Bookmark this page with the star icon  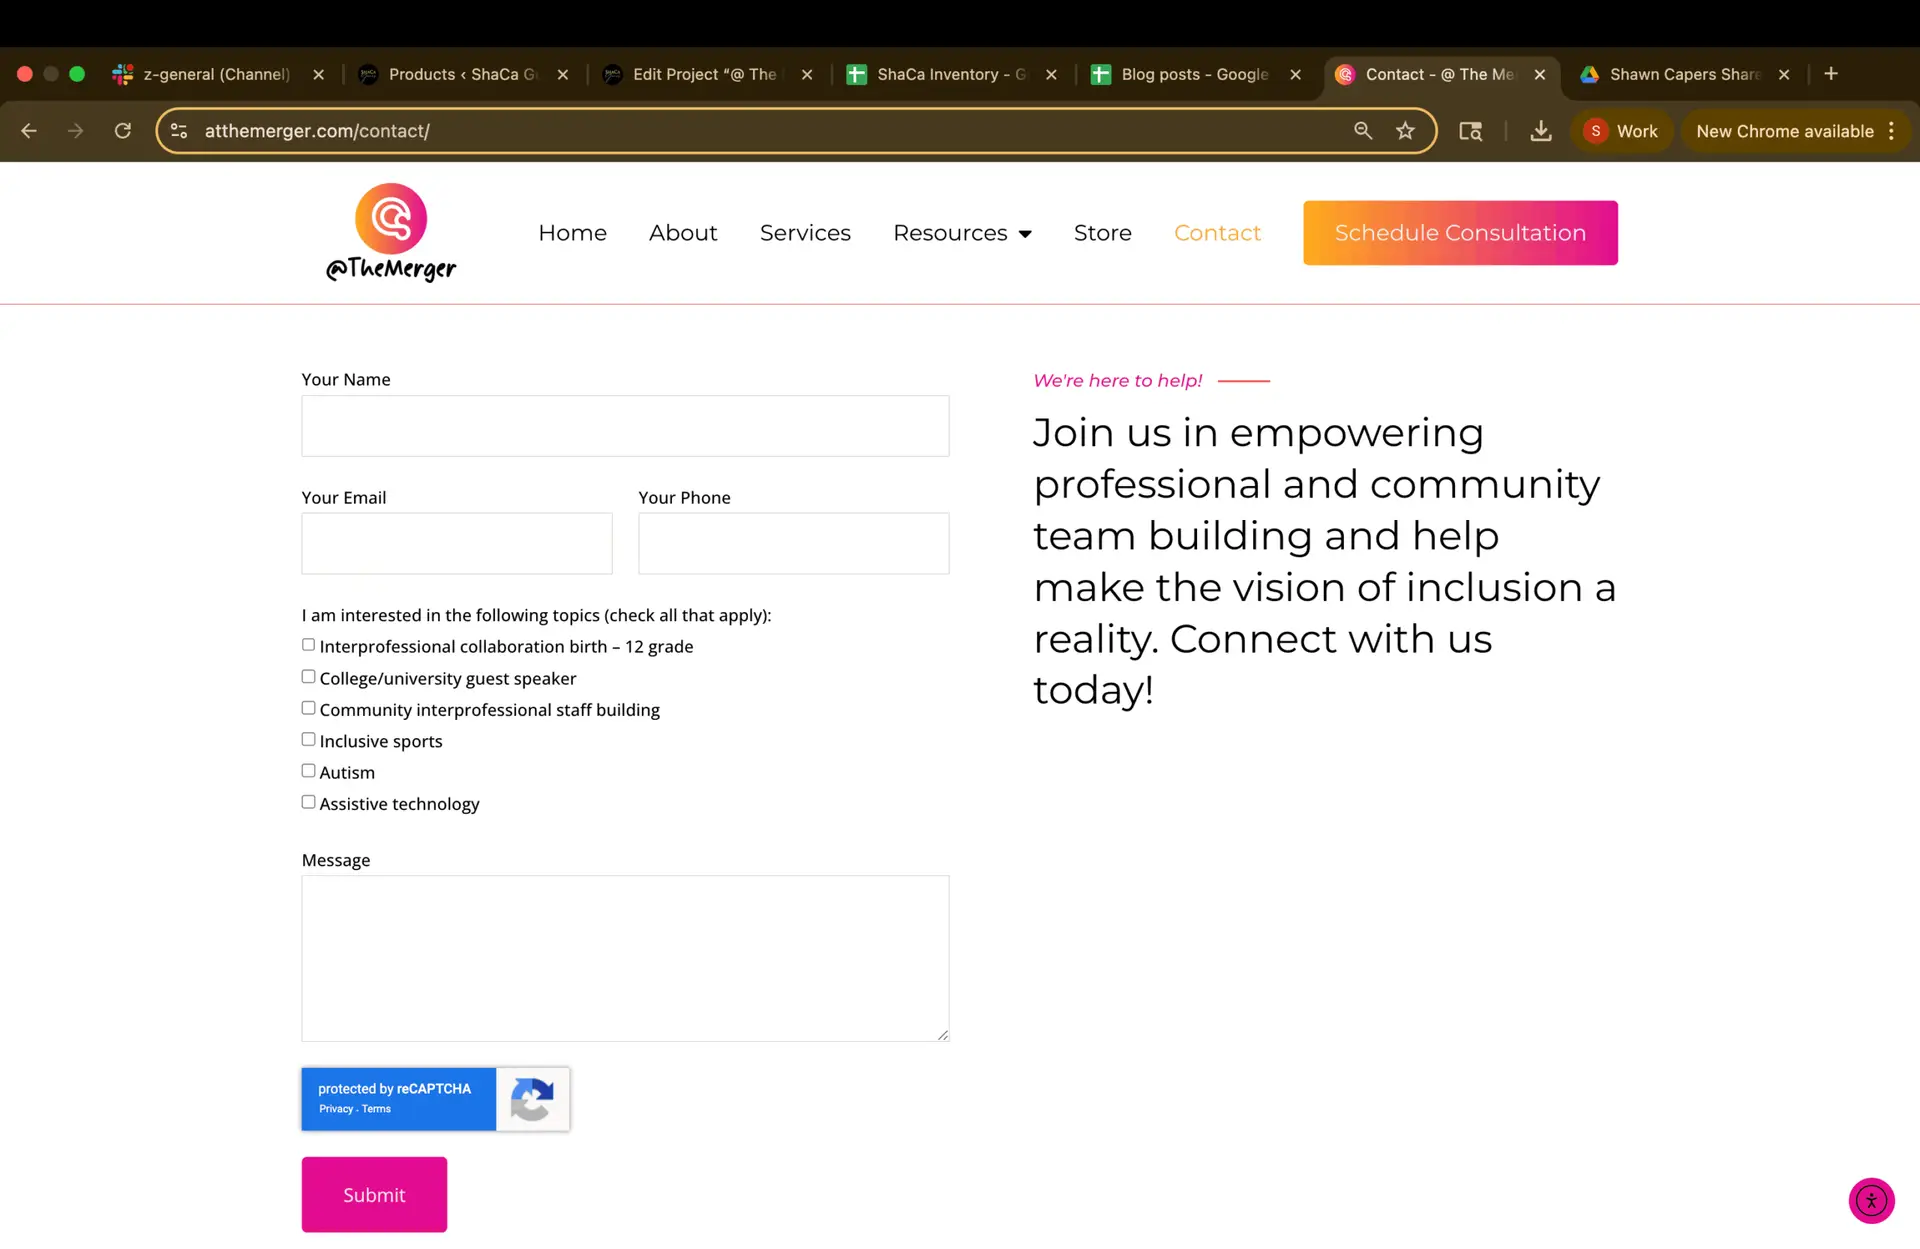pos(1405,131)
